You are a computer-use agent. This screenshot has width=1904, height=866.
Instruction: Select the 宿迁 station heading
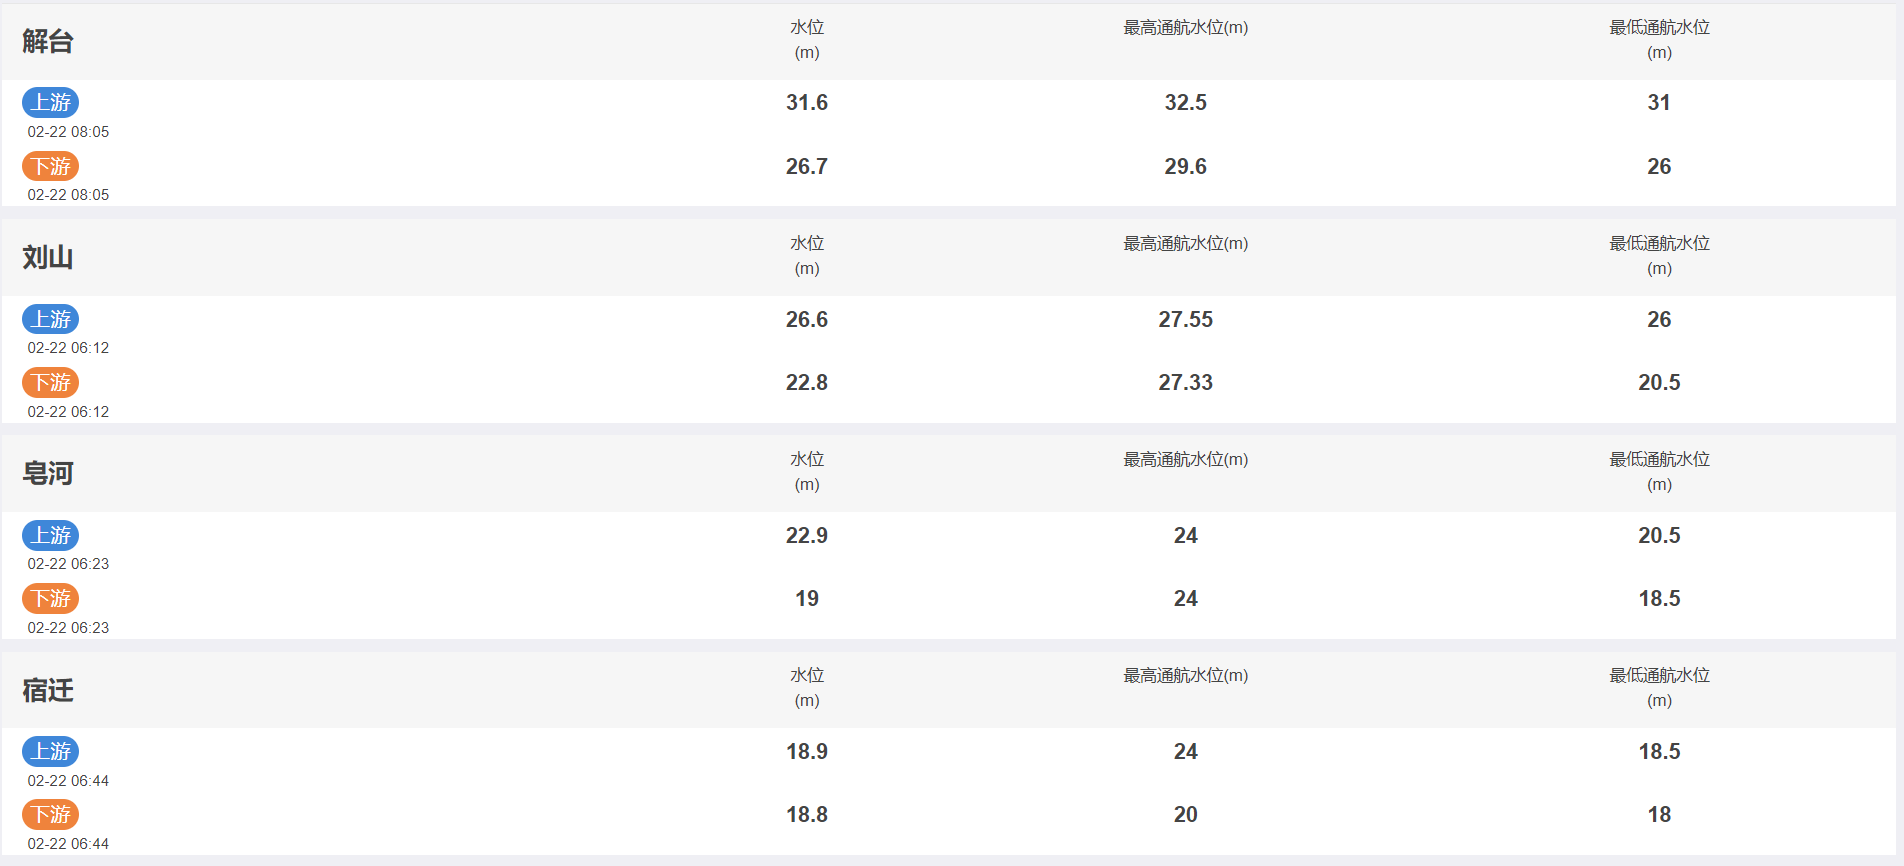48,690
